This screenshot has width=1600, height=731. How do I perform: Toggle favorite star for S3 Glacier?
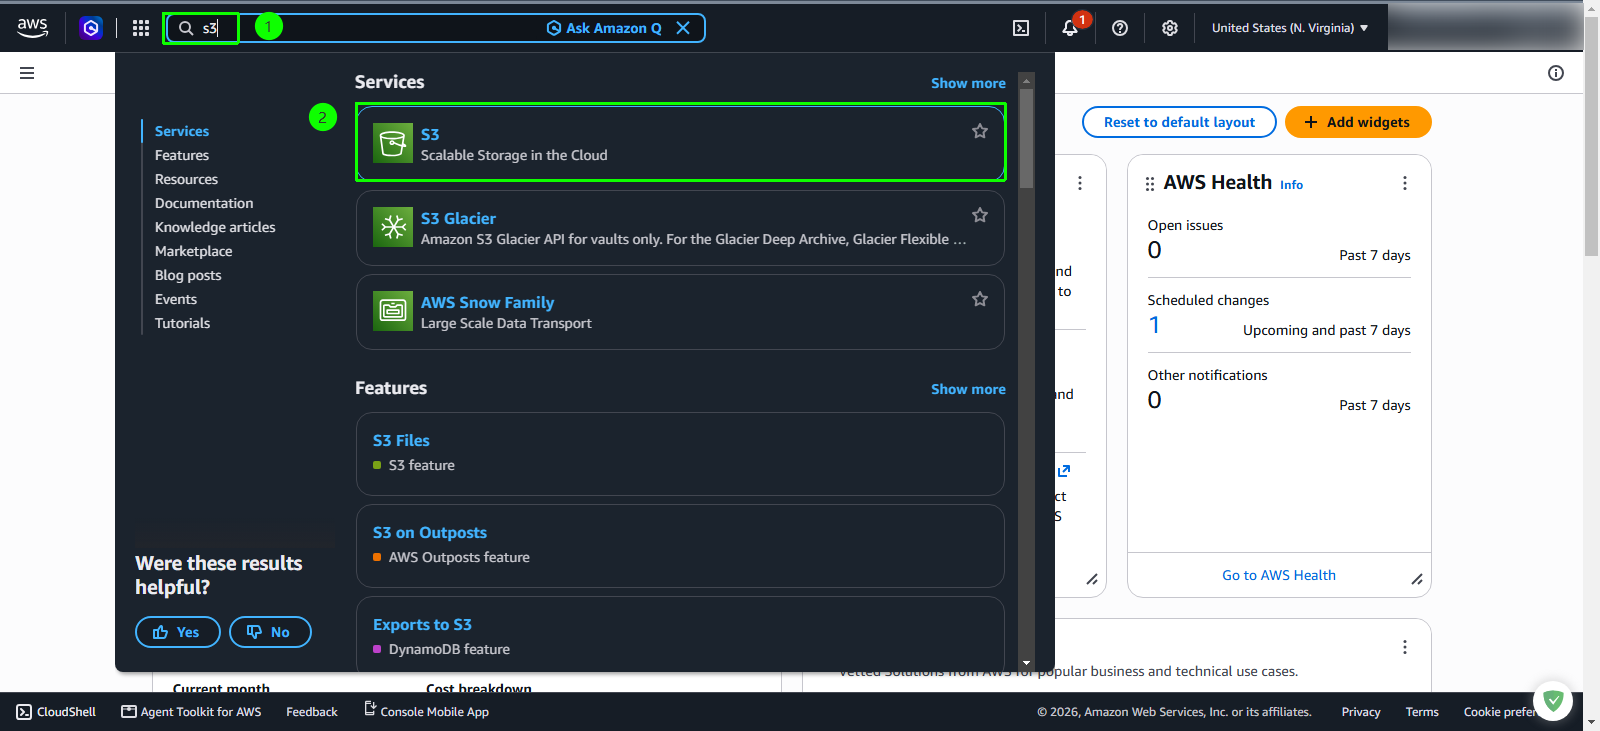(x=980, y=215)
